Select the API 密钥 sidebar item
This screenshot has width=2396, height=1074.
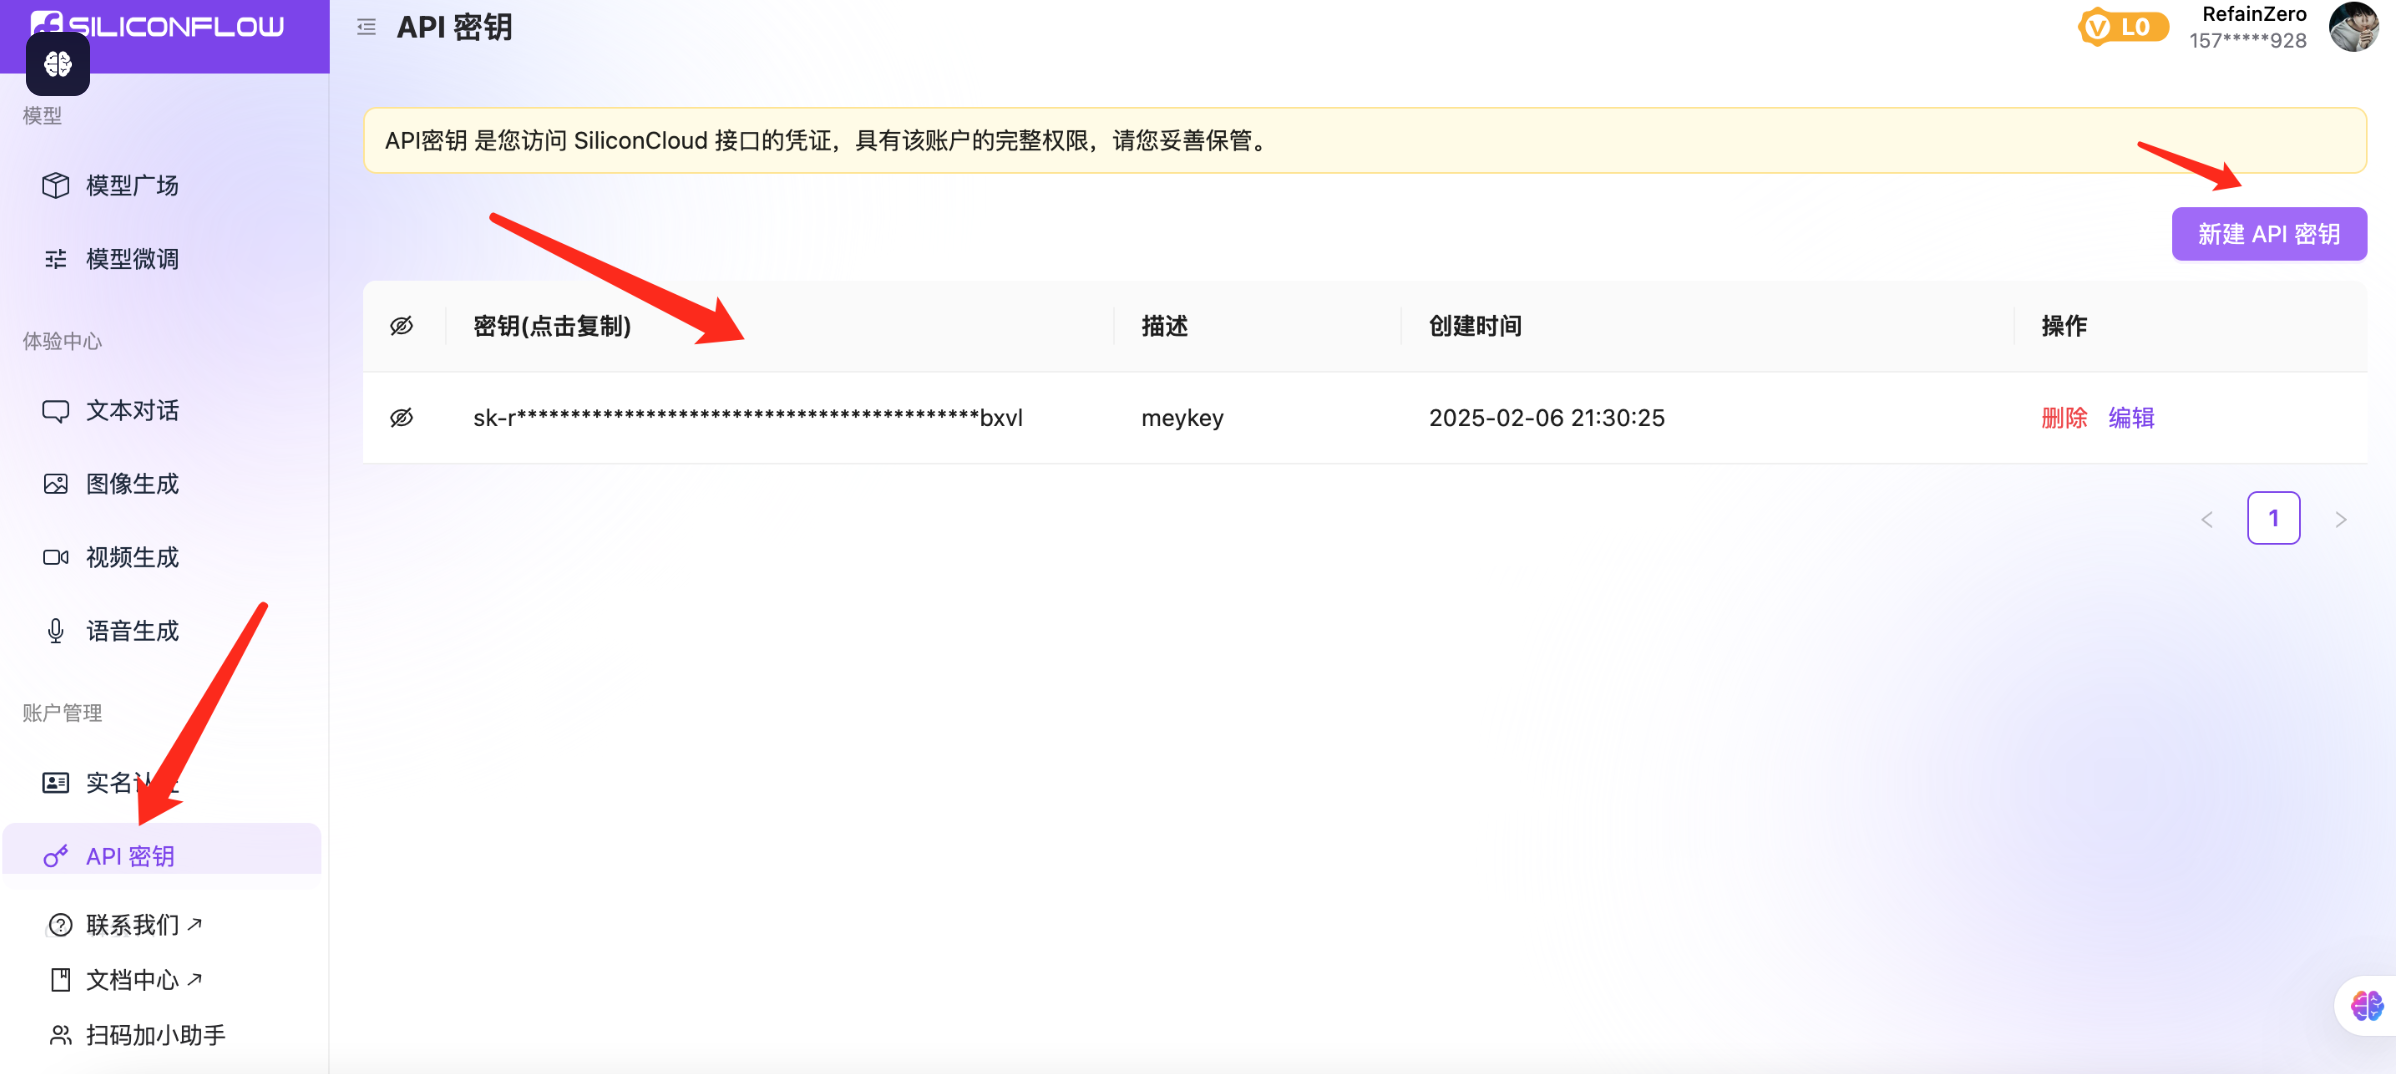click(162, 850)
